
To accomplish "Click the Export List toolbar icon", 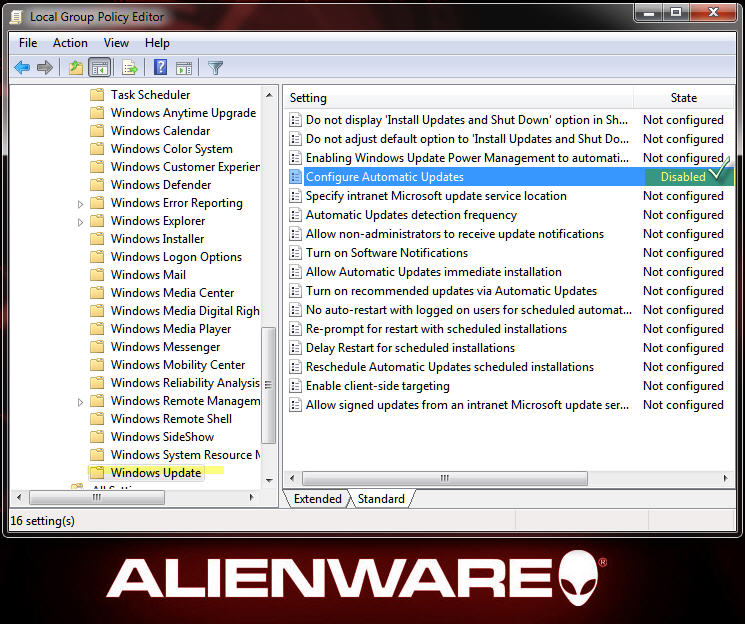I will pyautogui.click(x=129, y=68).
